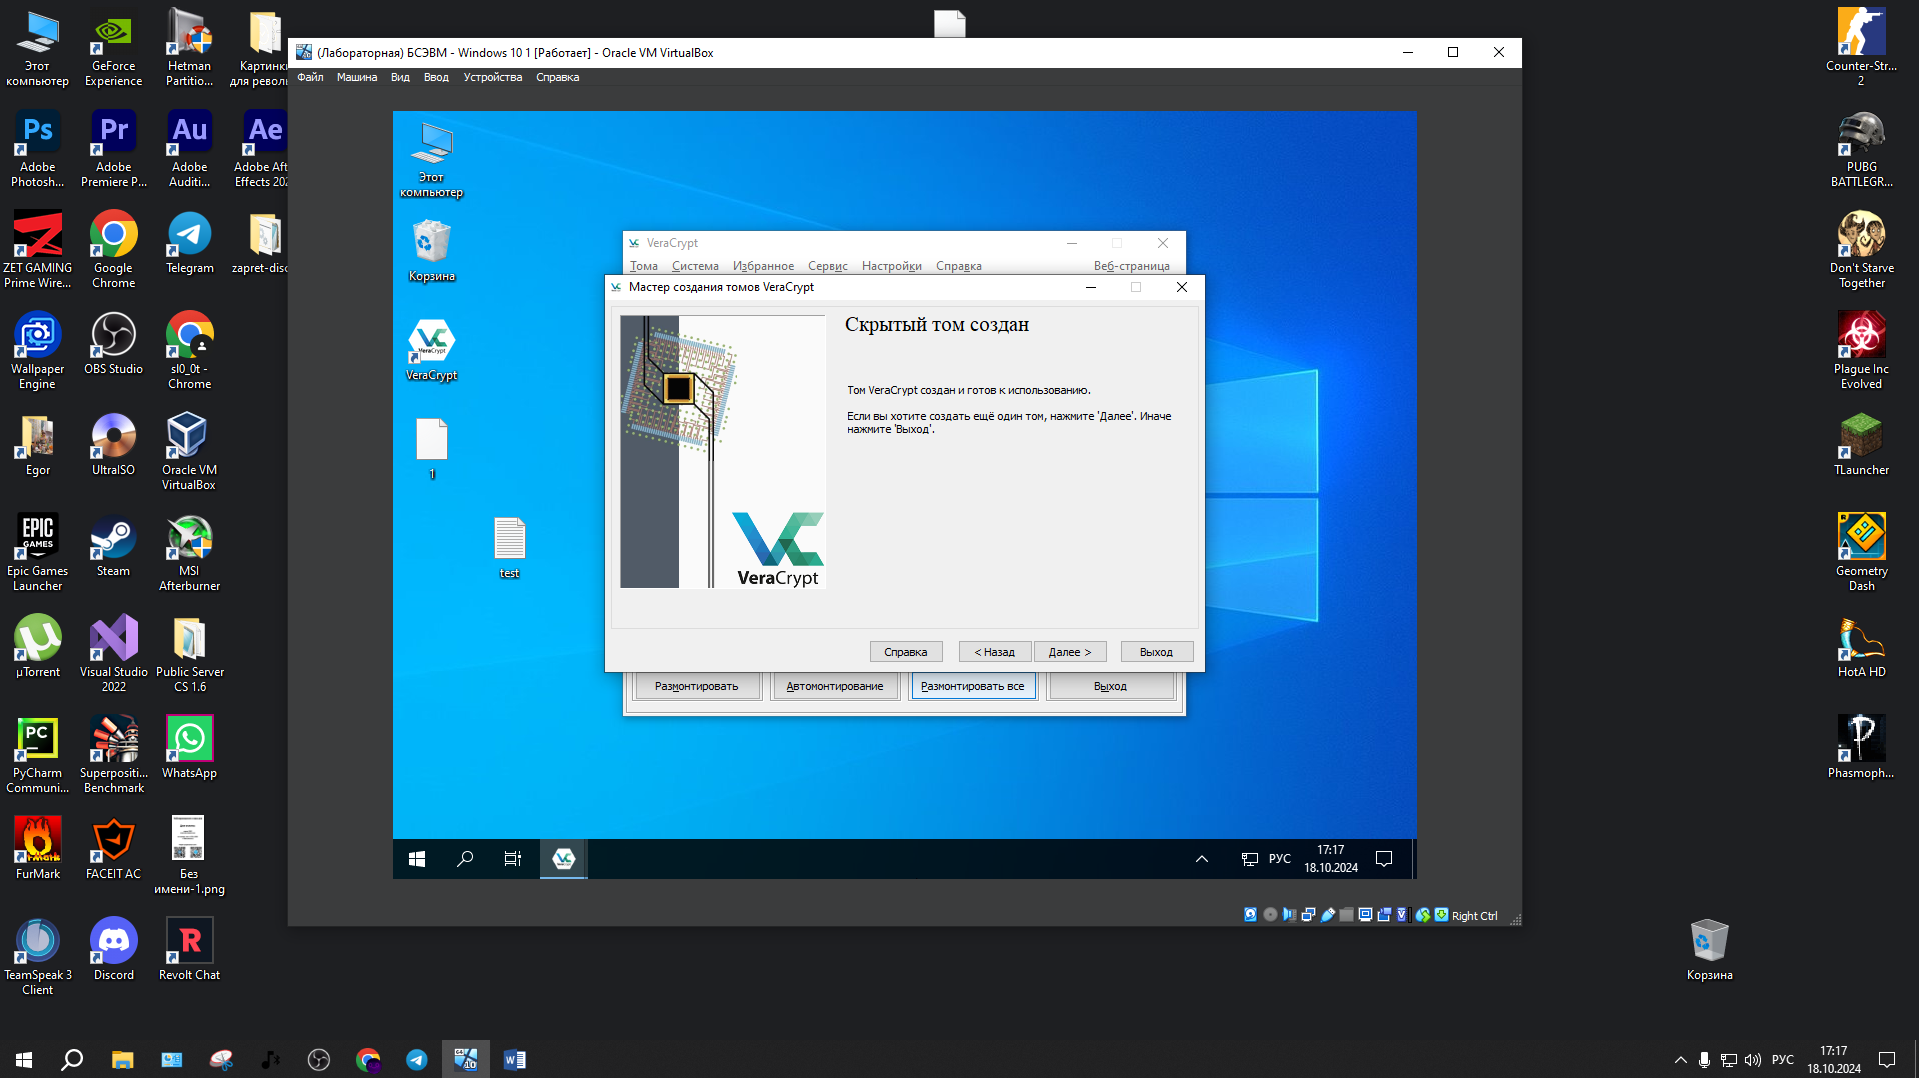Expand the host system tray hidden icons chevron
The image size is (1919, 1078).
[x=1681, y=1060]
